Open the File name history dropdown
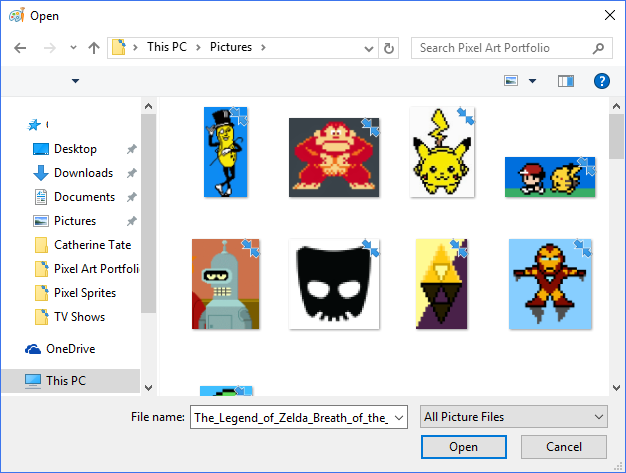 click(399, 418)
